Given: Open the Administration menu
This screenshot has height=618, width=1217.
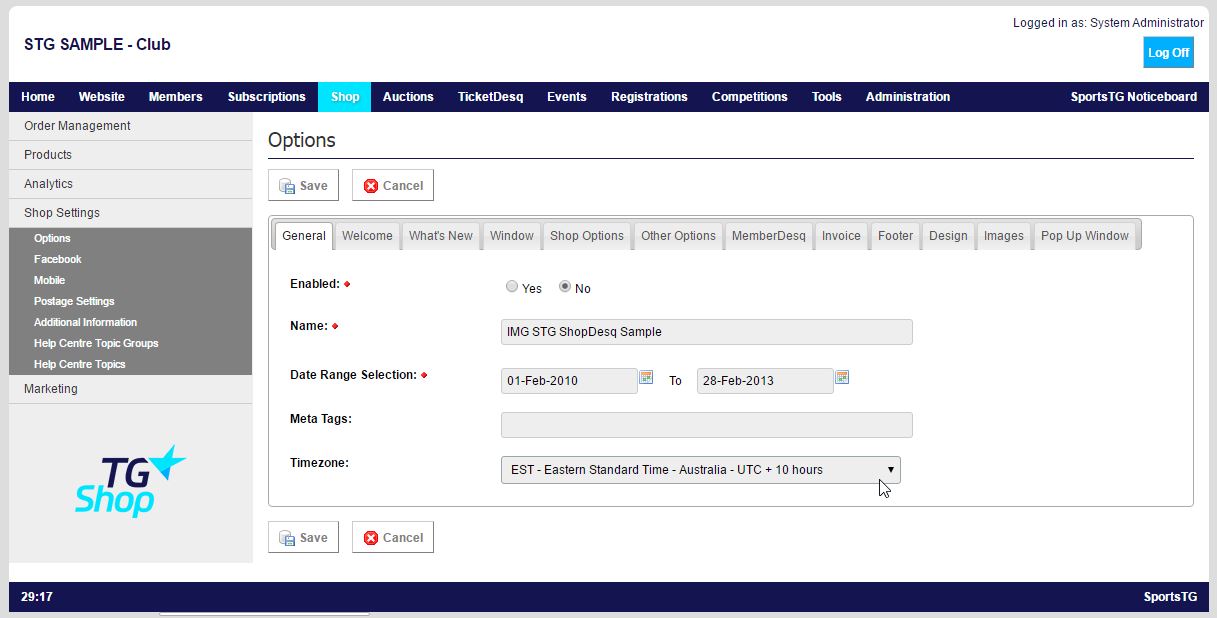Looking at the screenshot, I should click(x=908, y=97).
